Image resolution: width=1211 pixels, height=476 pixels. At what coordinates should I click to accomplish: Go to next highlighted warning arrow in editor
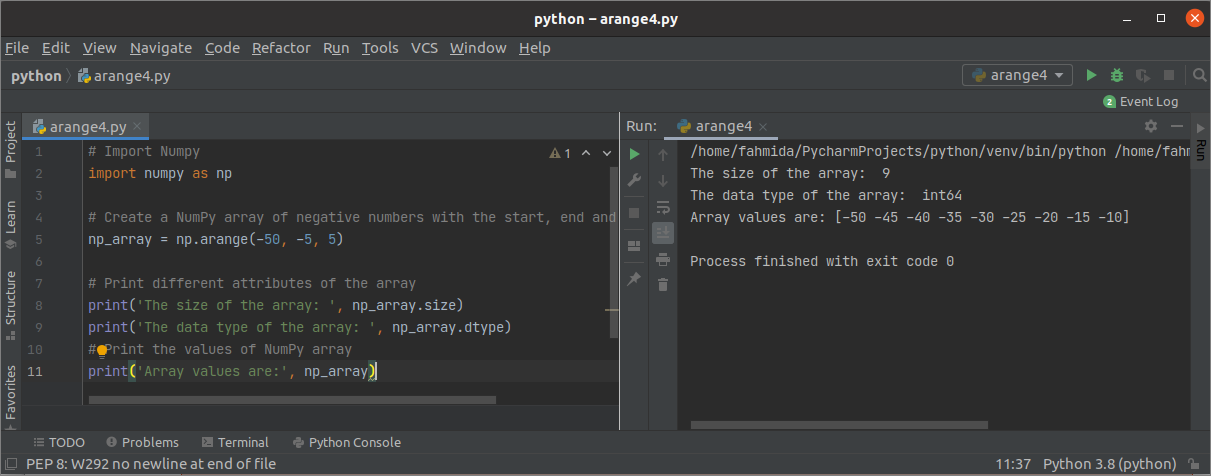606,153
